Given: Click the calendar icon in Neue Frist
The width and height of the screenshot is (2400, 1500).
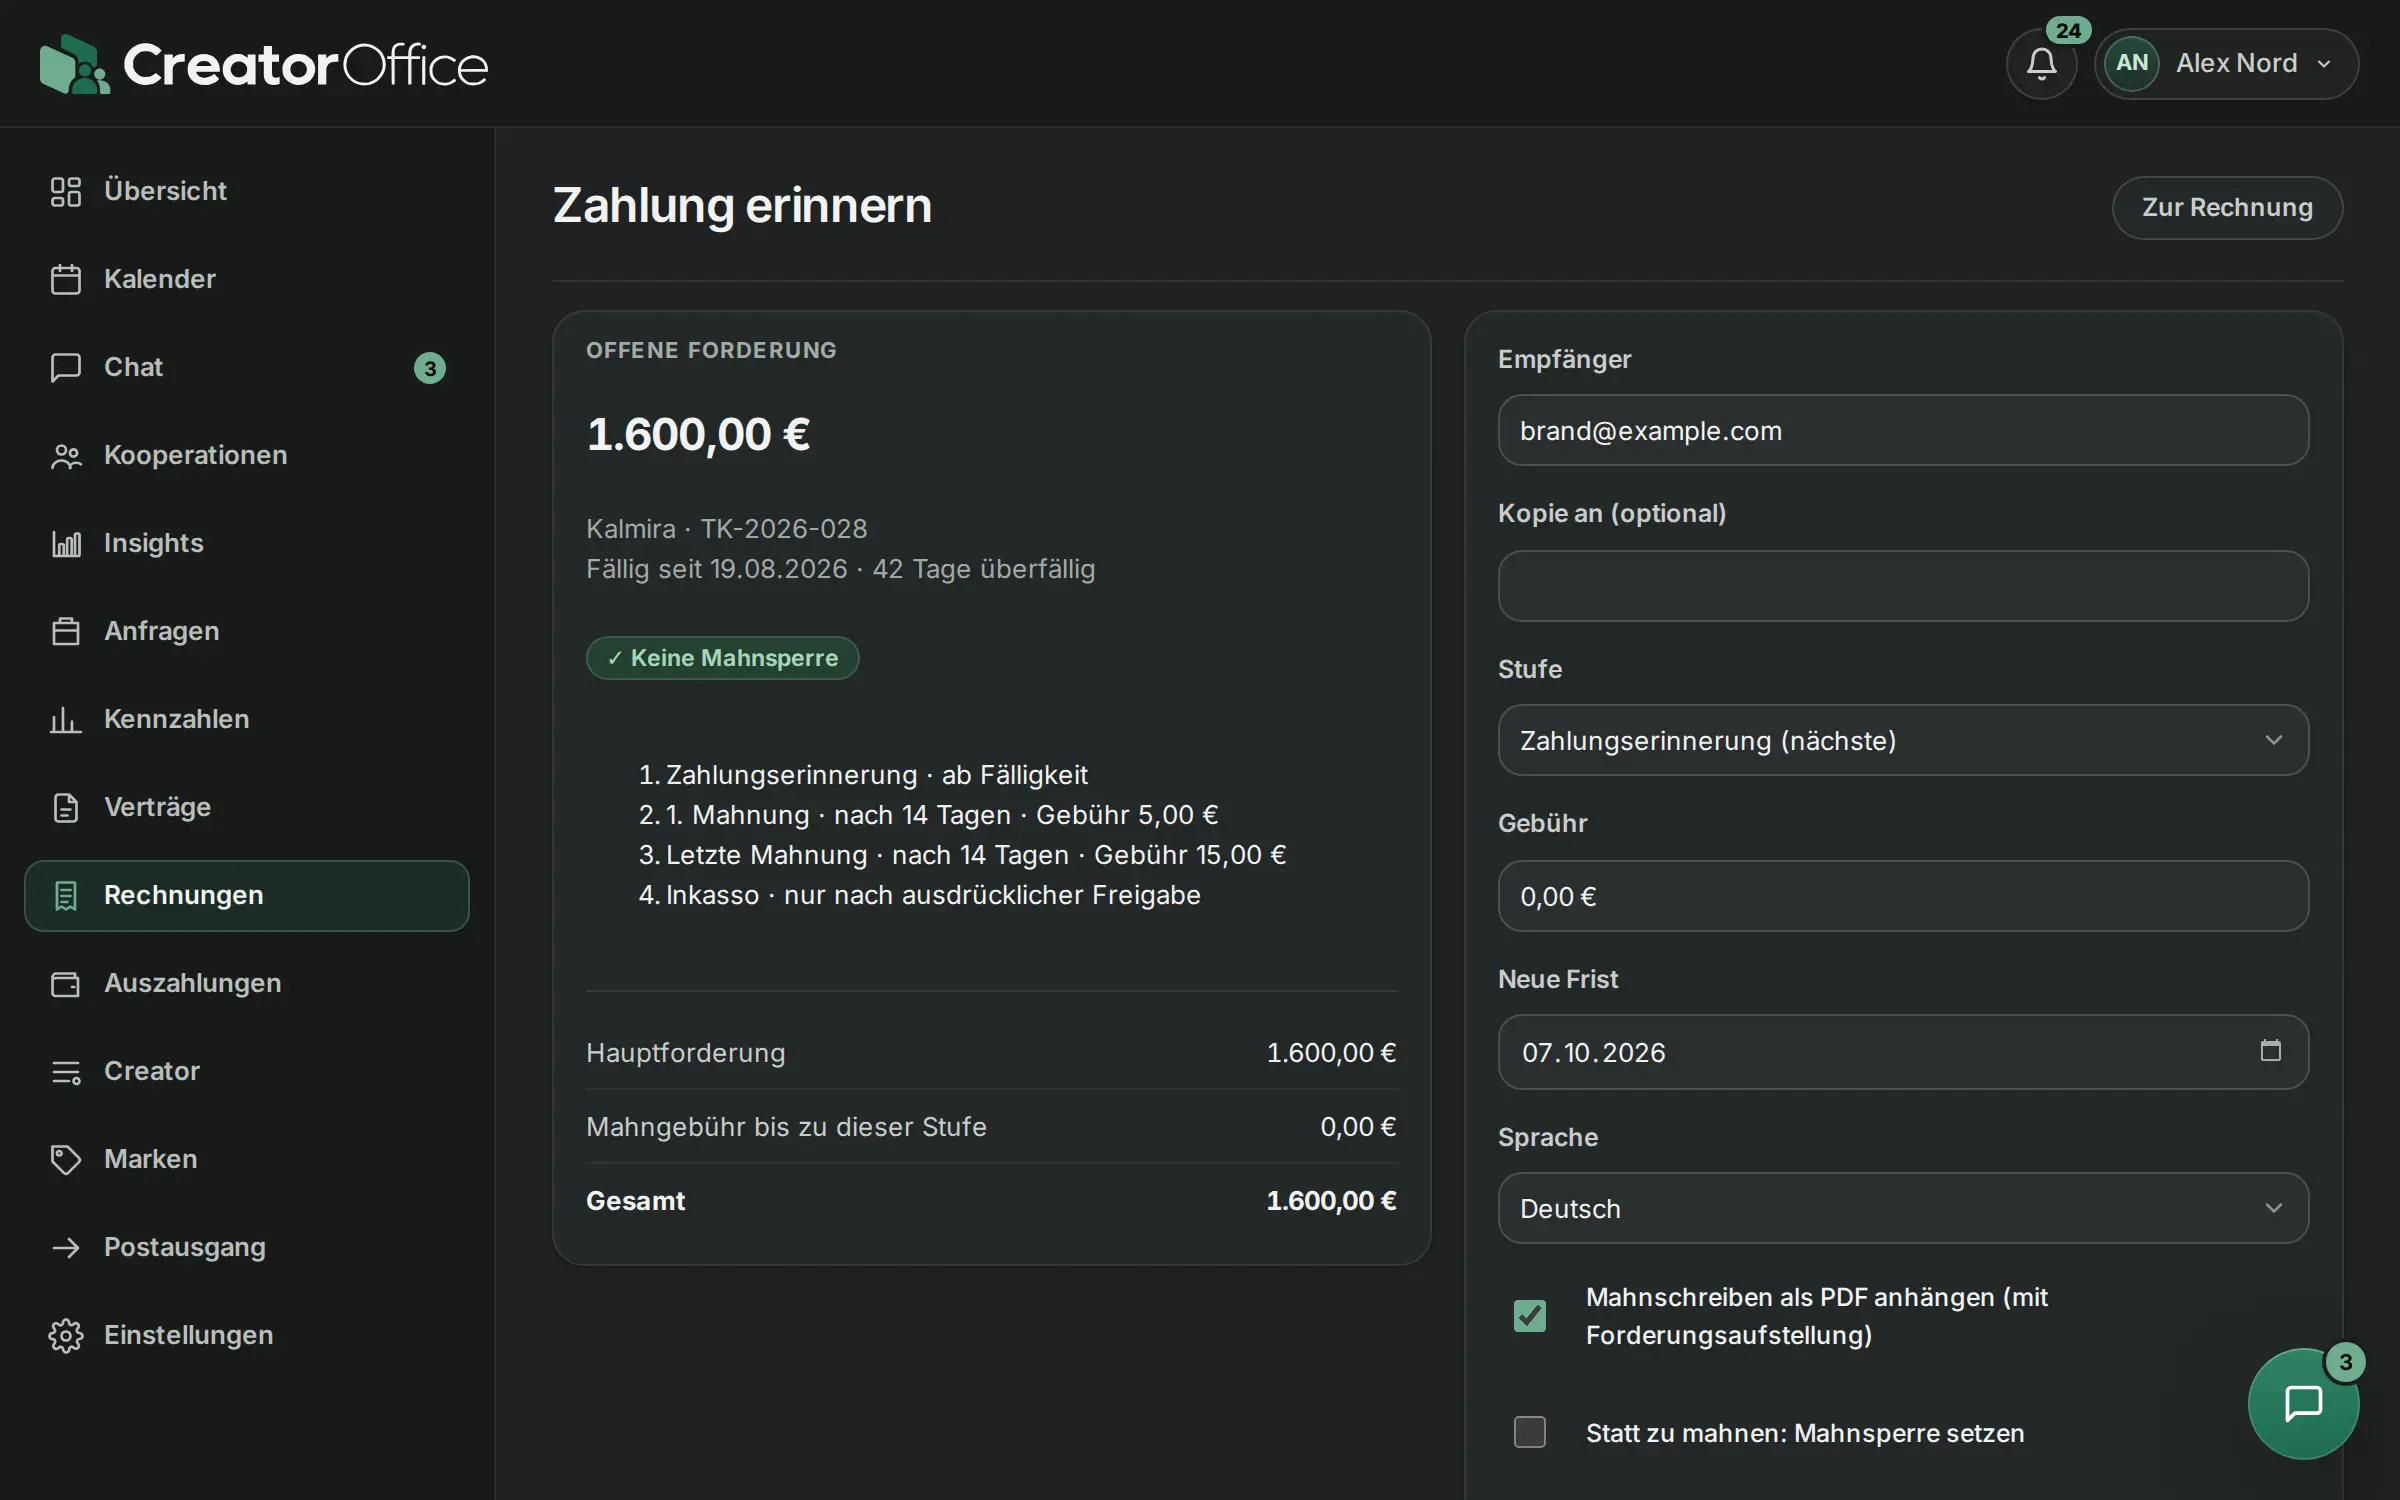Looking at the screenshot, I should click(x=2270, y=1051).
